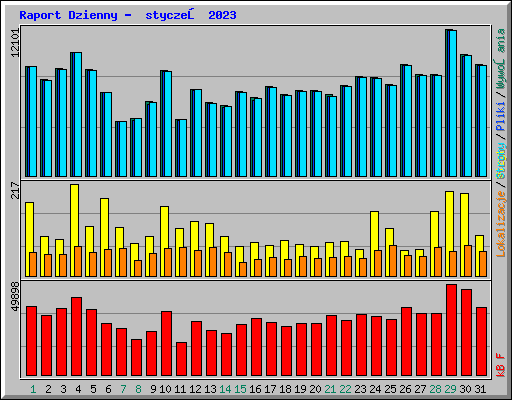Image resolution: width=512 pixels, height=400 pixels.
Task: Select the red KB bar for day 4
Action: point(76,337)
